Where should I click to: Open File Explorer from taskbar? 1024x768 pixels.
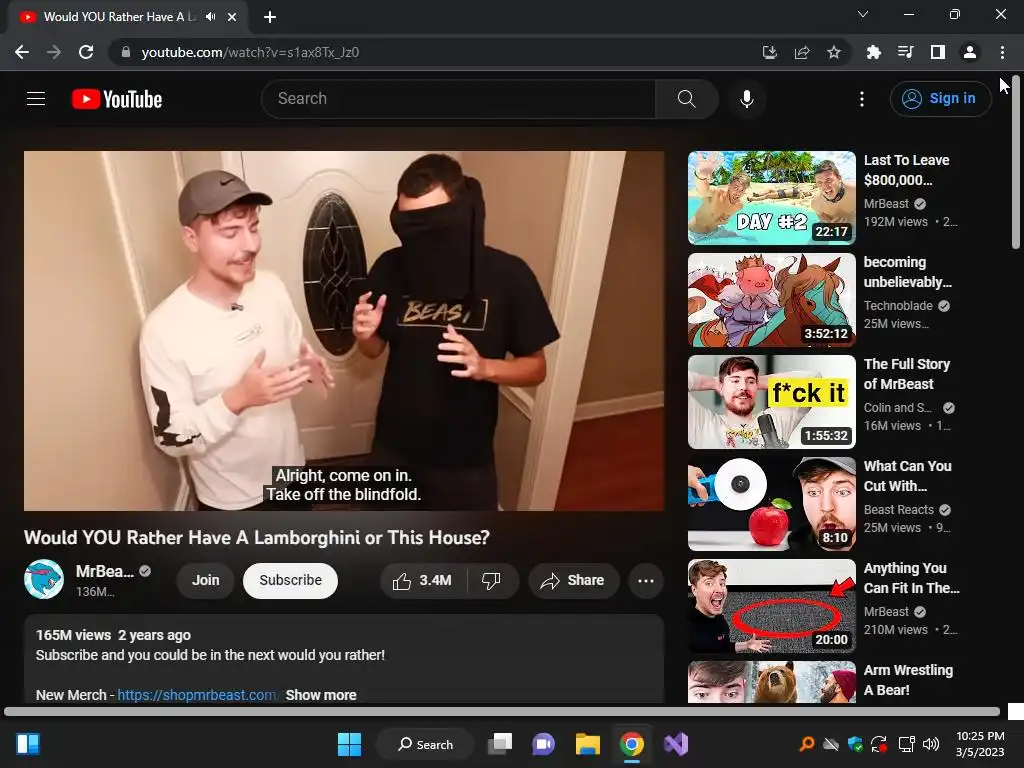[x=588, y=744]
